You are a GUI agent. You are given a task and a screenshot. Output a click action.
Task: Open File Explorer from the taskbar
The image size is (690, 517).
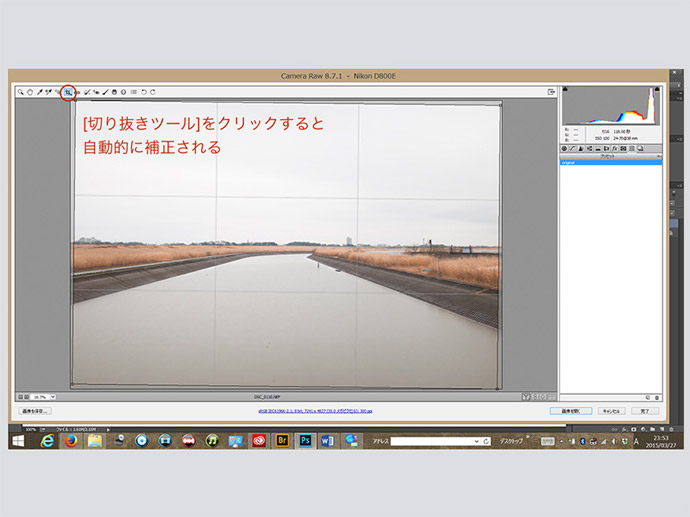(95, 440)
